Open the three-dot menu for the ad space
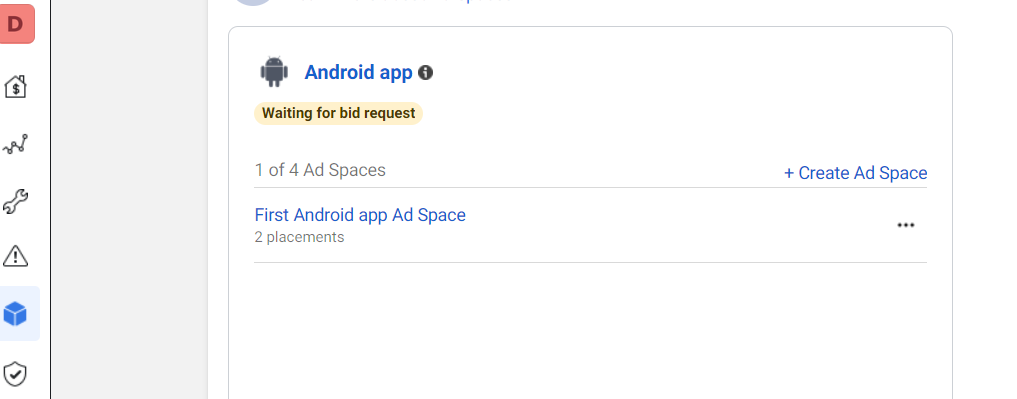 (905, 225)
